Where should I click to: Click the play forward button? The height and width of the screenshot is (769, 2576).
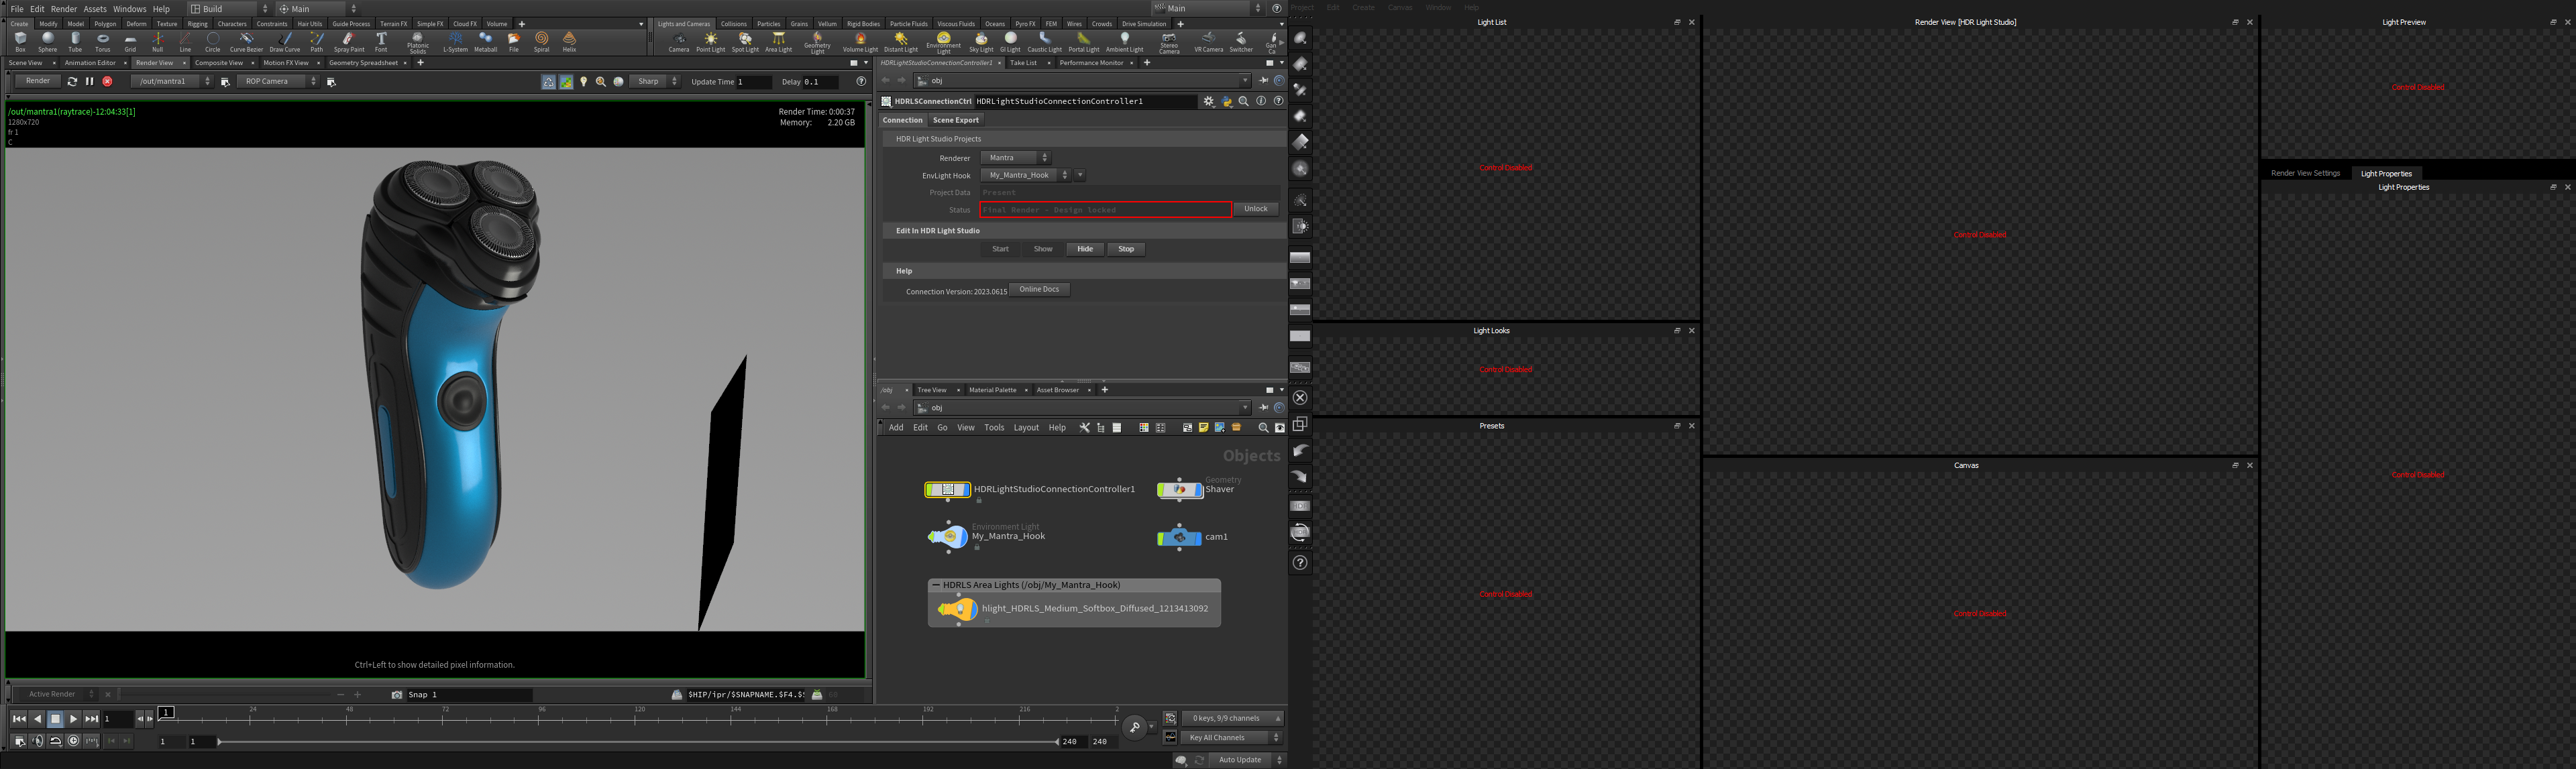(x=73, y=719)
